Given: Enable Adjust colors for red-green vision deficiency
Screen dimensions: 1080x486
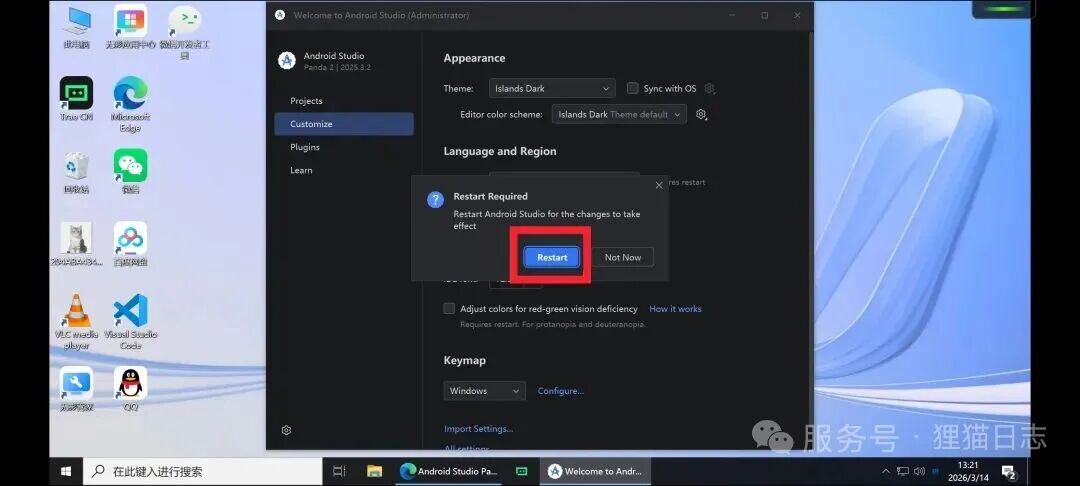Looking at the screenshot, I should tap(449, 308).
